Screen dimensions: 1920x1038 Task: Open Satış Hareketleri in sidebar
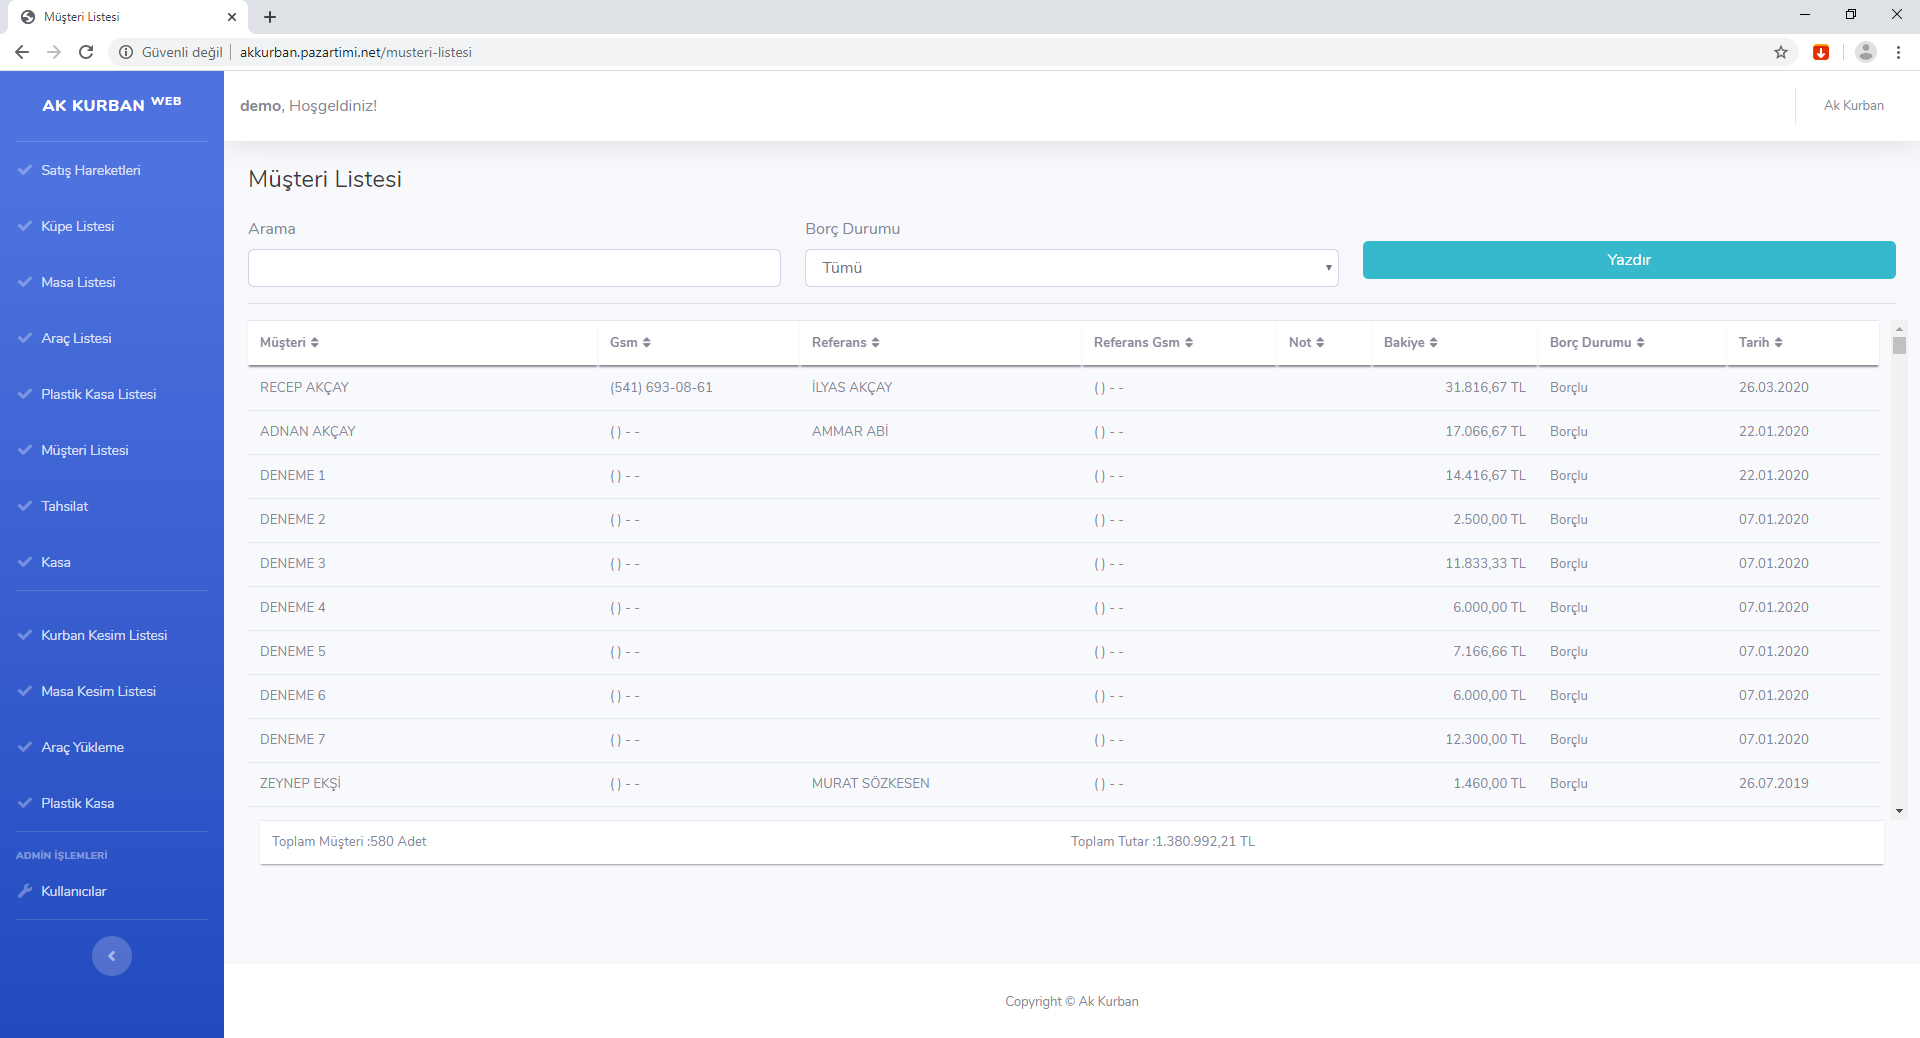pos(90,170)
